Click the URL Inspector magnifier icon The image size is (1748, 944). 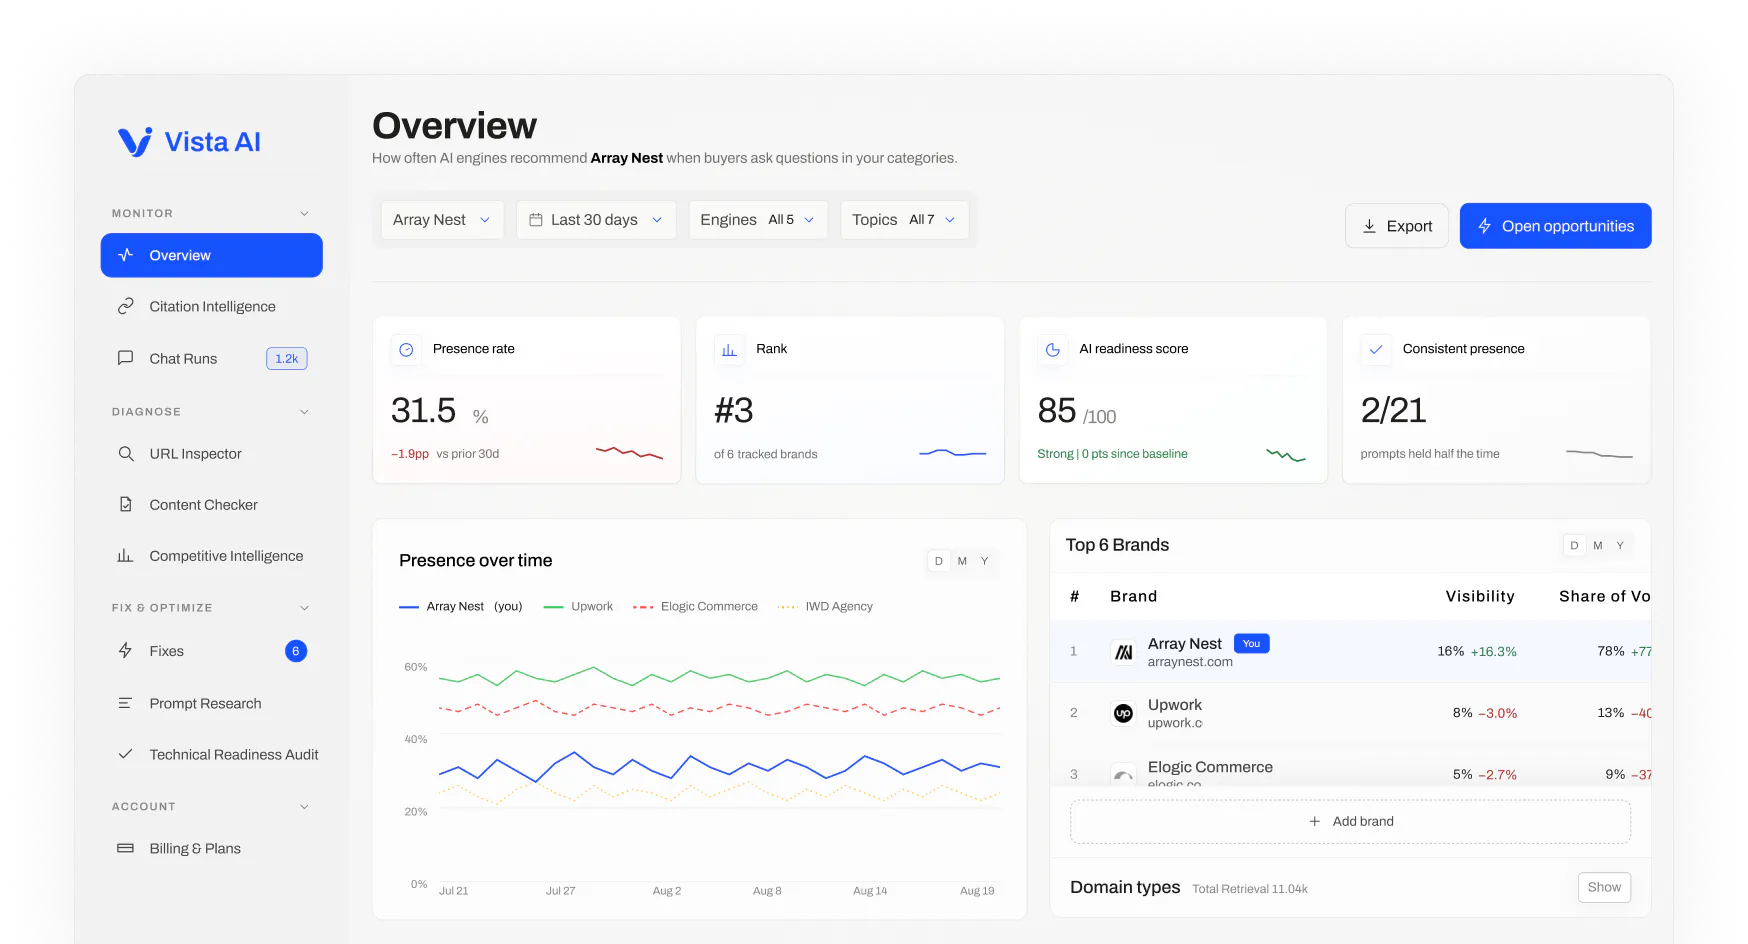126,454
